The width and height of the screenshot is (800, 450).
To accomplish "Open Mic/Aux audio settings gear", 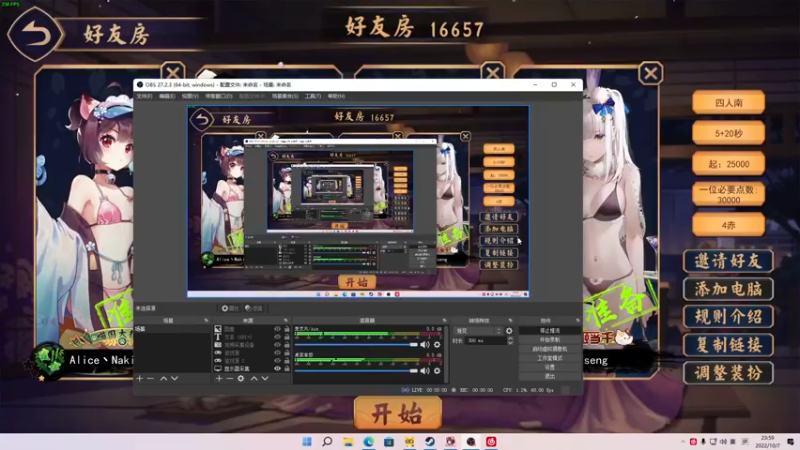I will (437, 345).
